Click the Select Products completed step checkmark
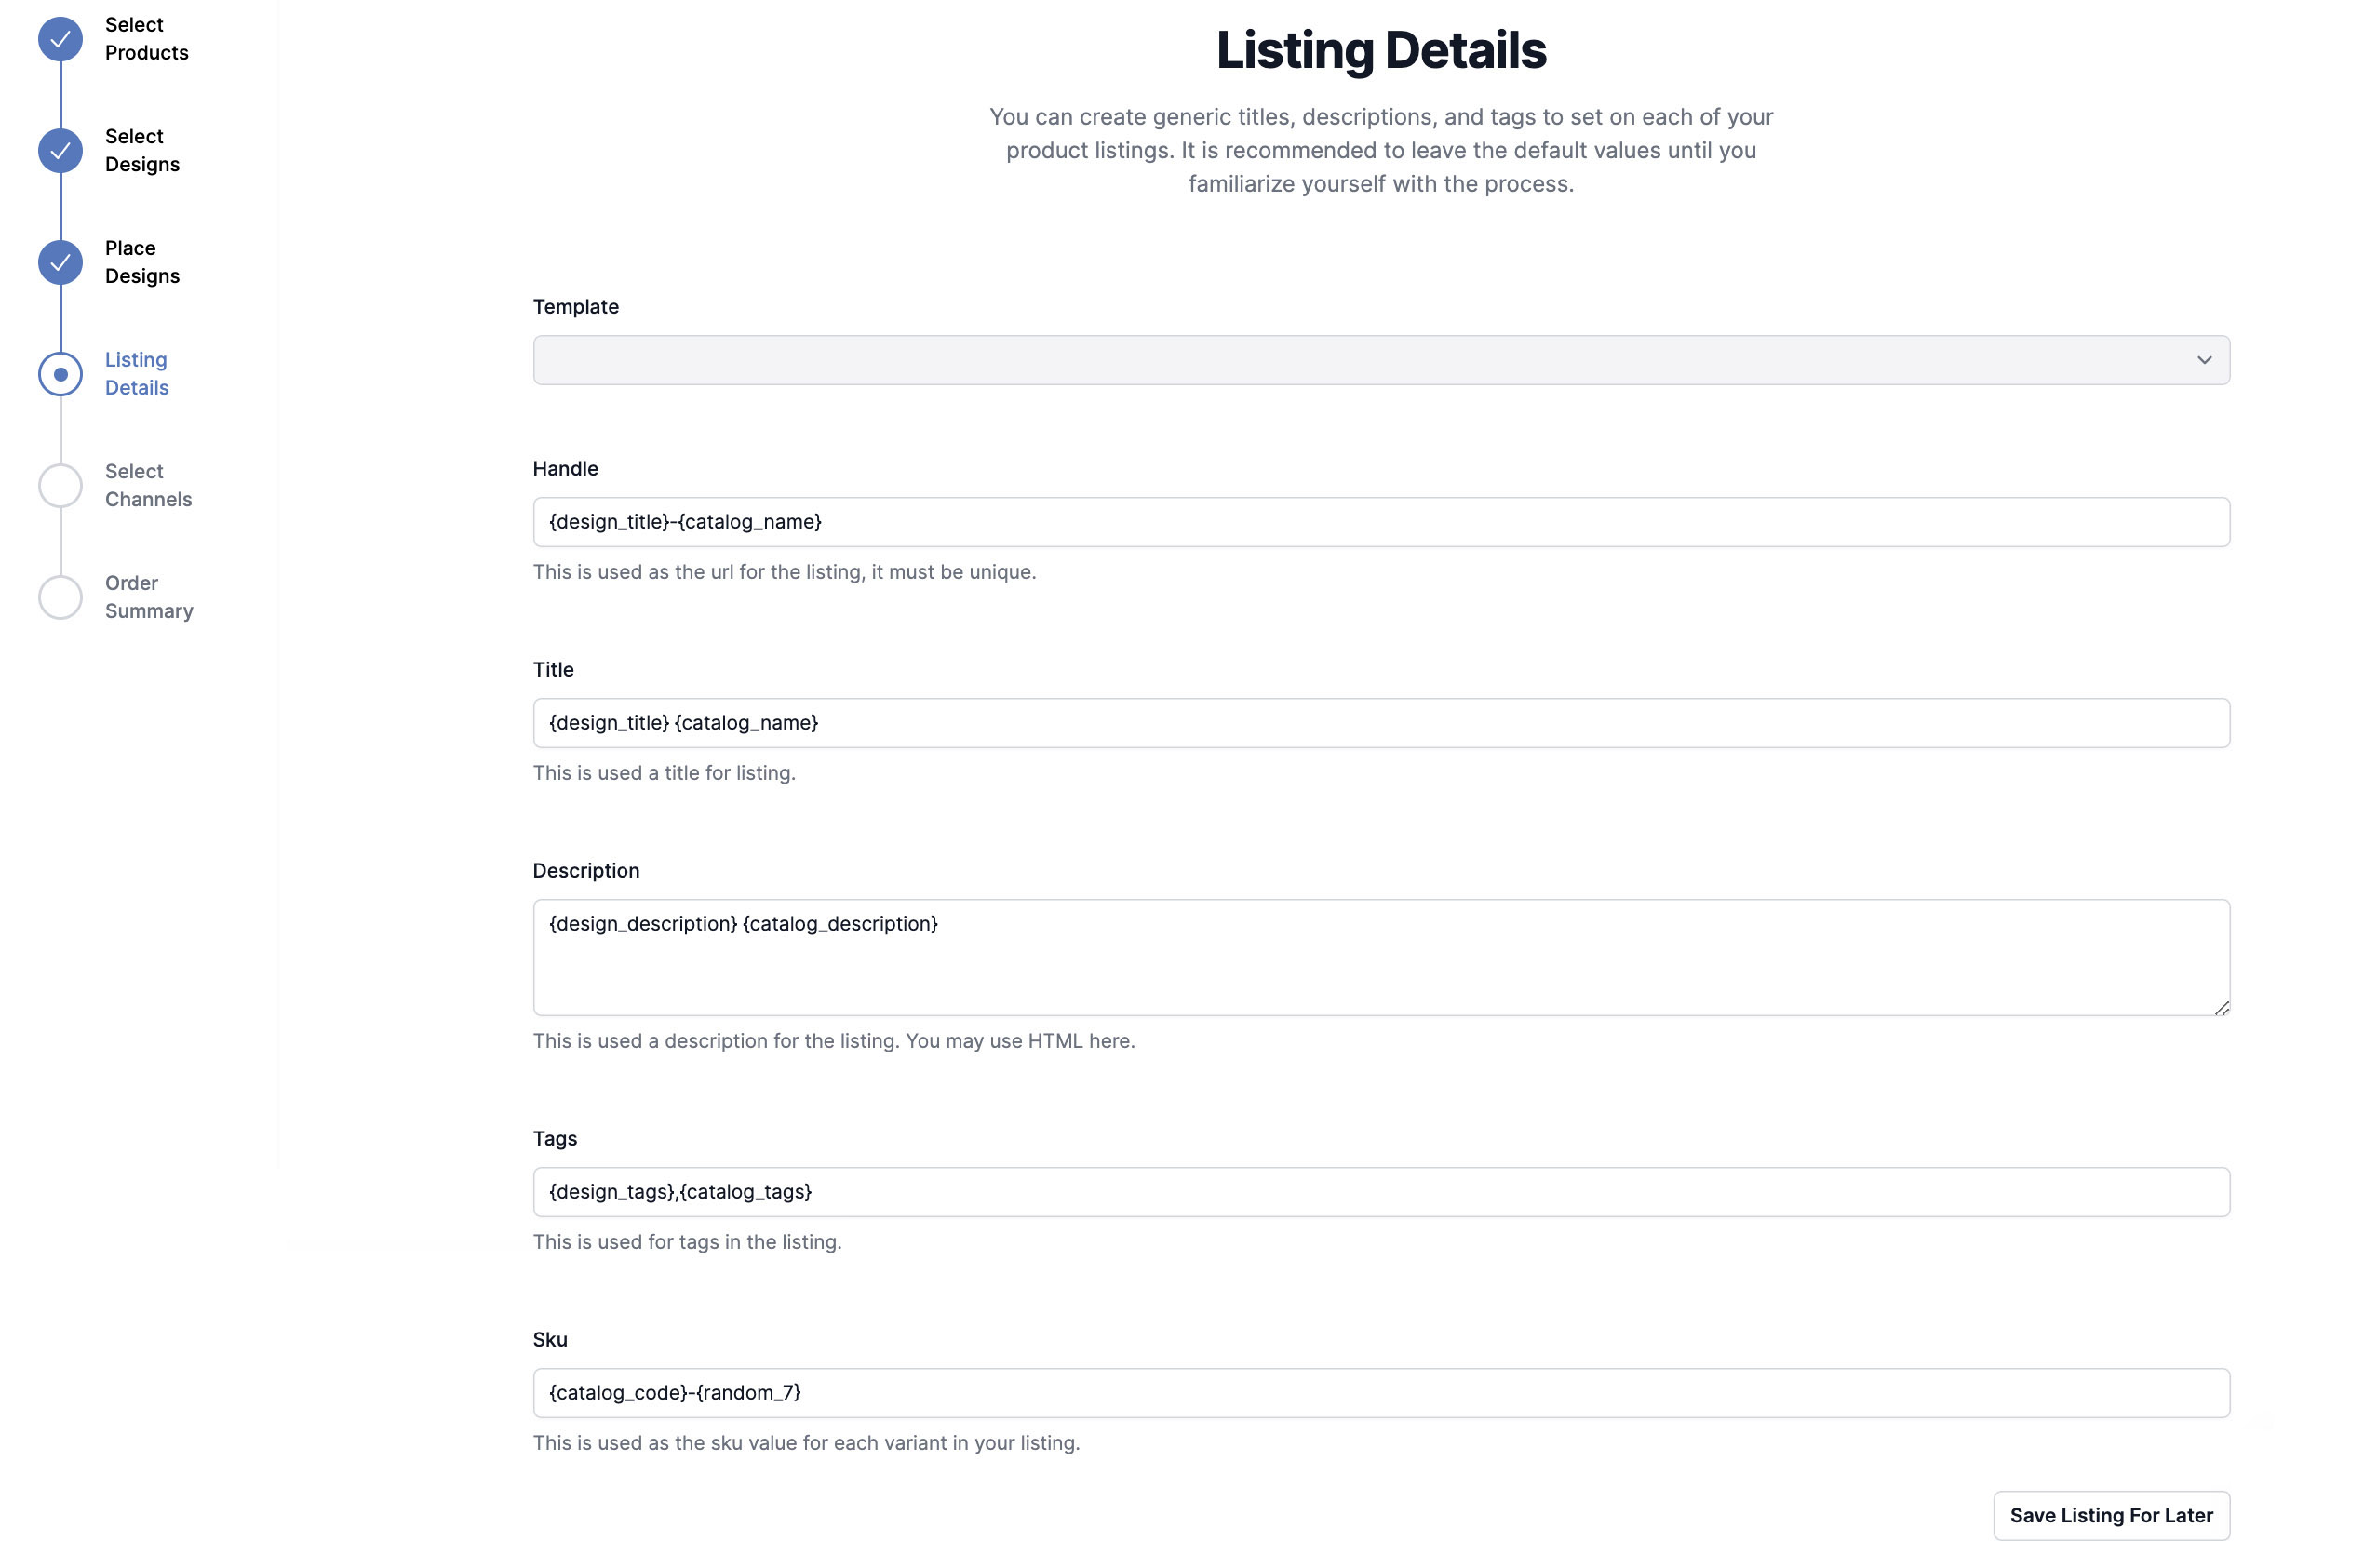The width and height of the screenshot is (2364, 1568). point(60,39)
